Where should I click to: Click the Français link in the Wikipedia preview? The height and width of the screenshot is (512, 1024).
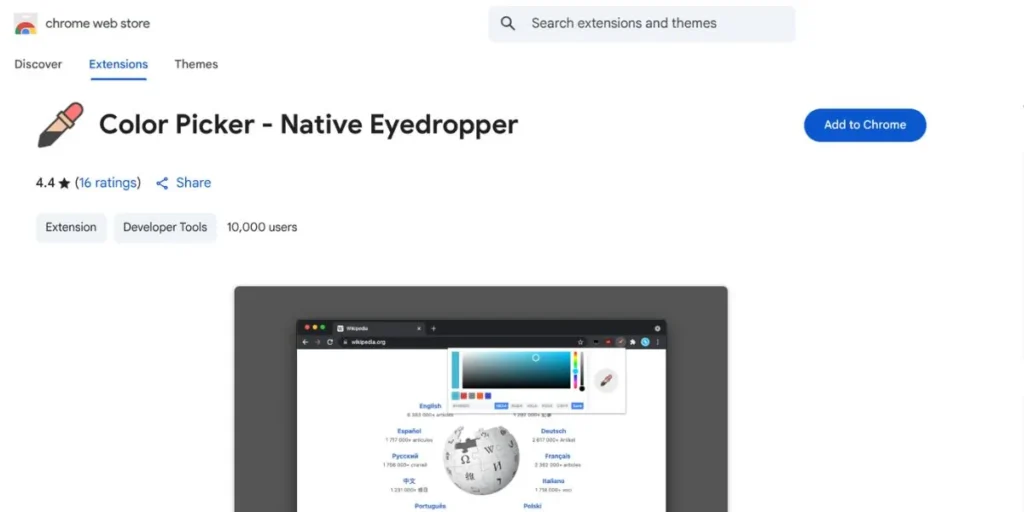click(x=557, y=456)
